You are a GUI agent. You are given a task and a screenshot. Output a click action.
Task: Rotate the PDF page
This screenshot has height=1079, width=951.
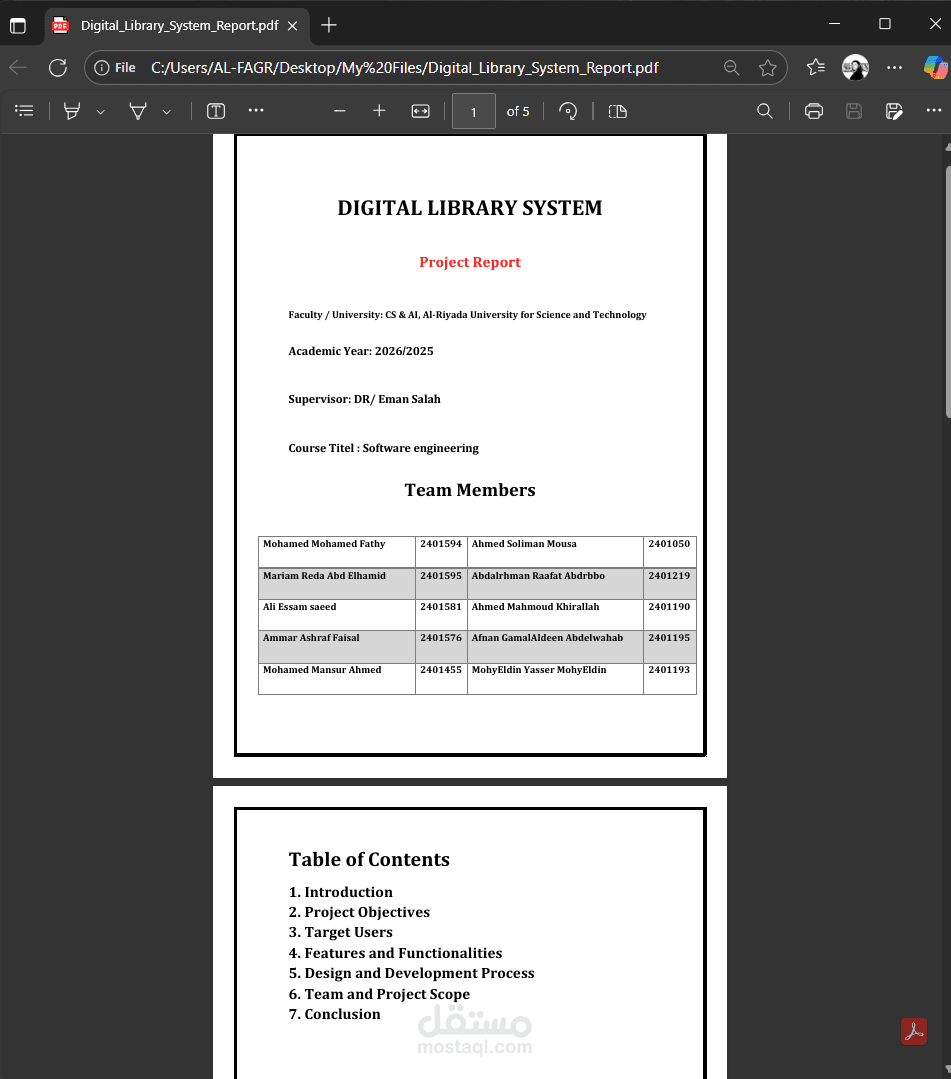point(568,111)
